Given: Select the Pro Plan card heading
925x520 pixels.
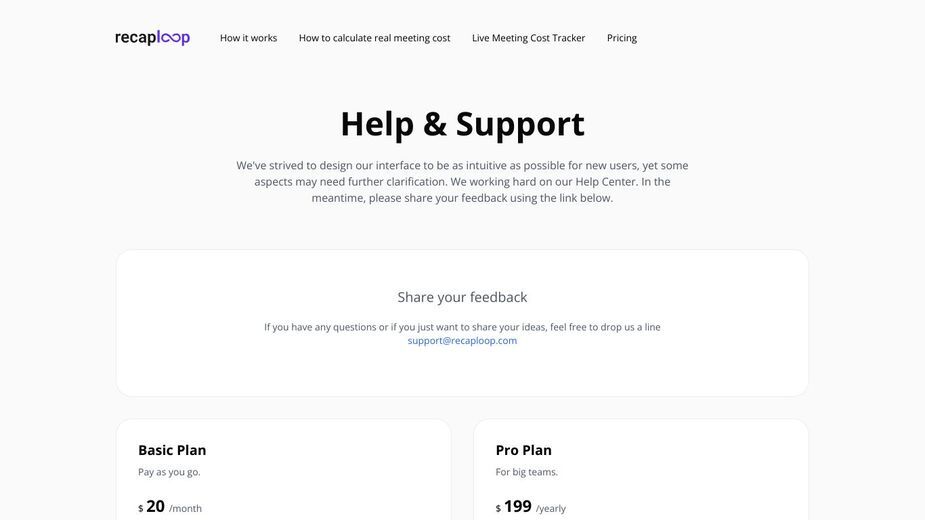Looking at the screenshot, I should tap(523, 450).
